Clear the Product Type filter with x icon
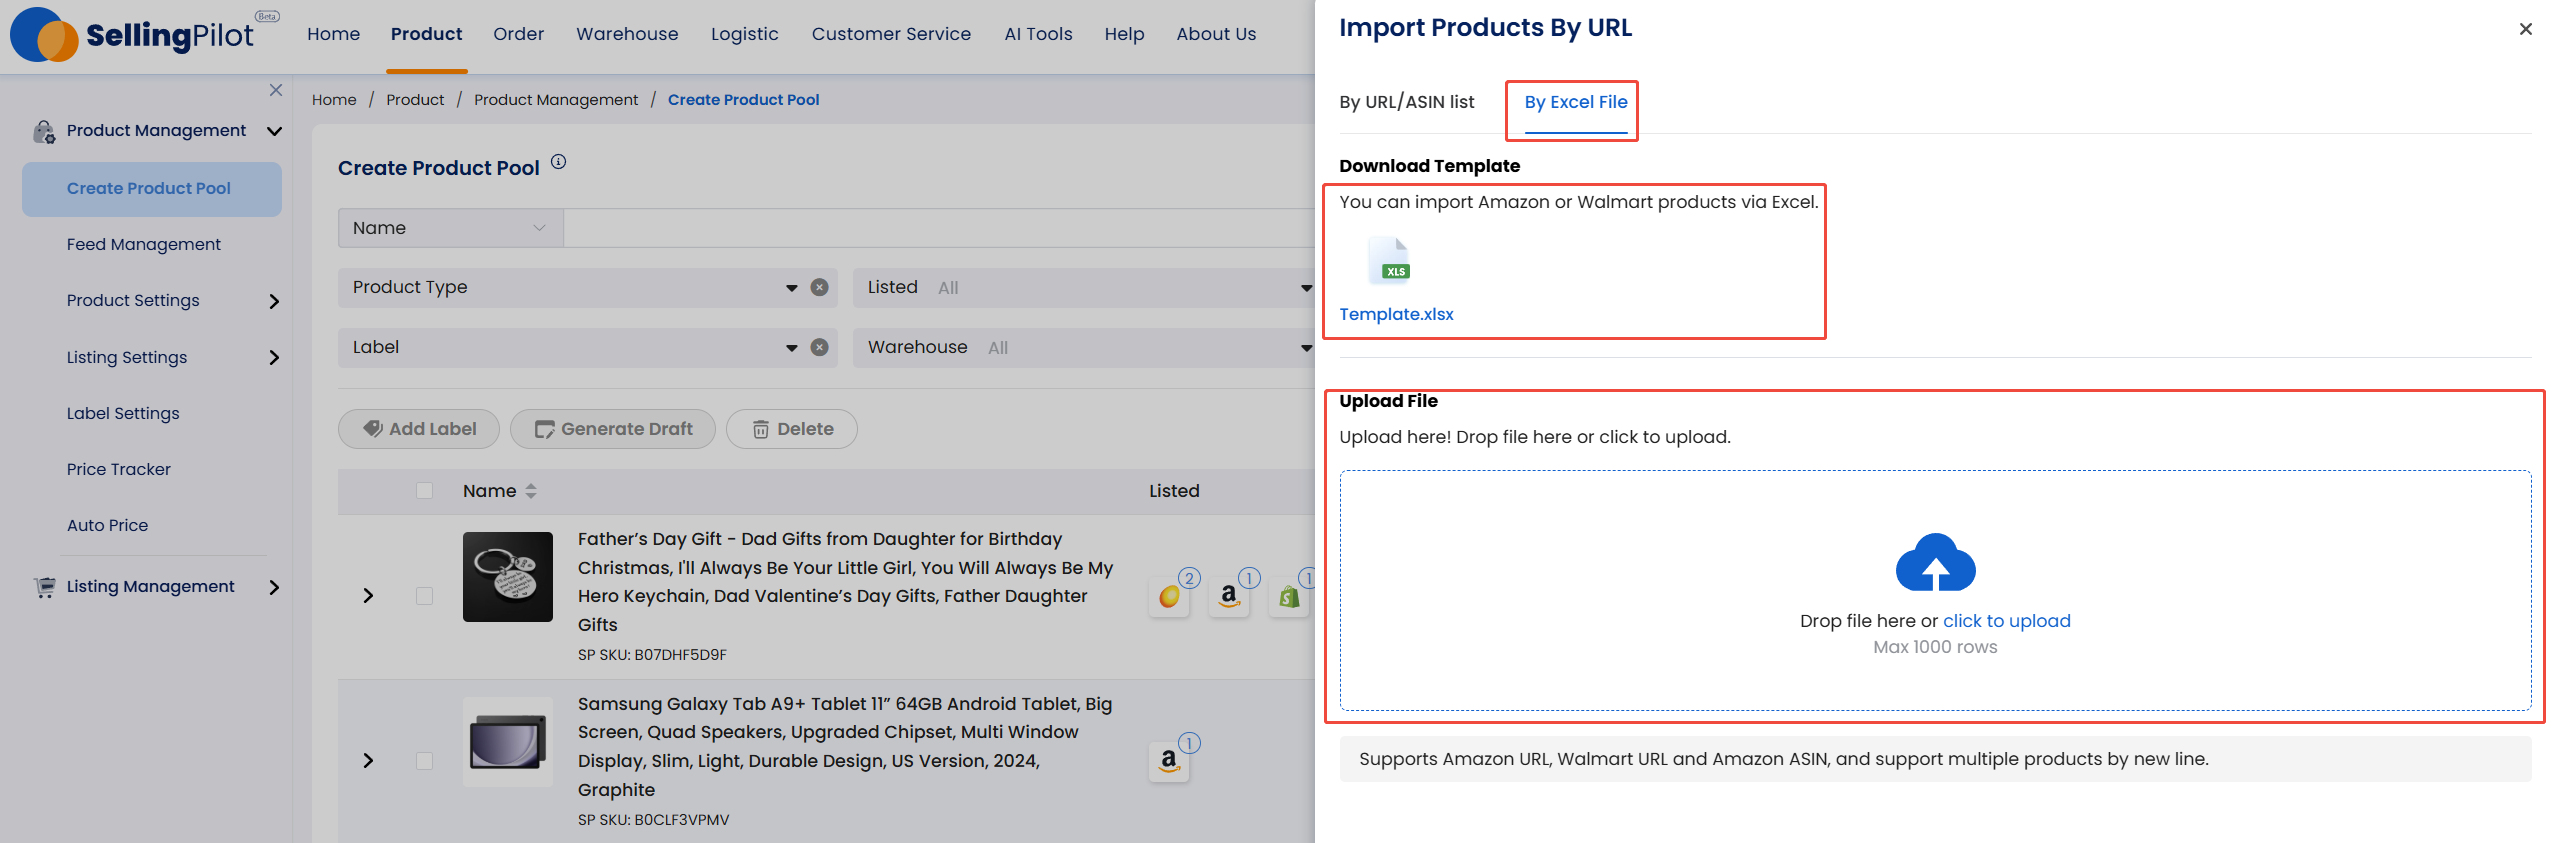This screenshot has width=2557, height=843. [819, 288]
